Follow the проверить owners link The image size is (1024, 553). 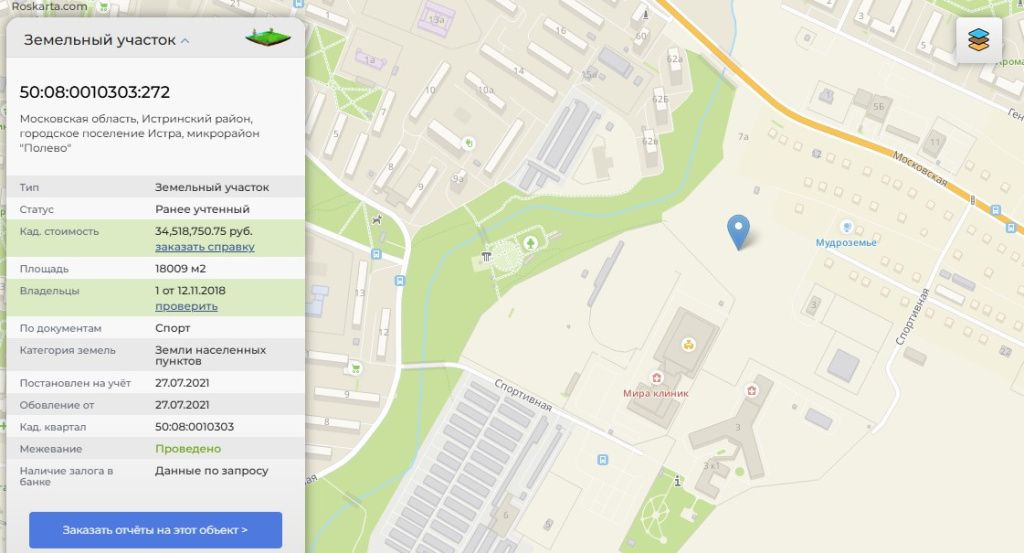(x=186, y=306)
